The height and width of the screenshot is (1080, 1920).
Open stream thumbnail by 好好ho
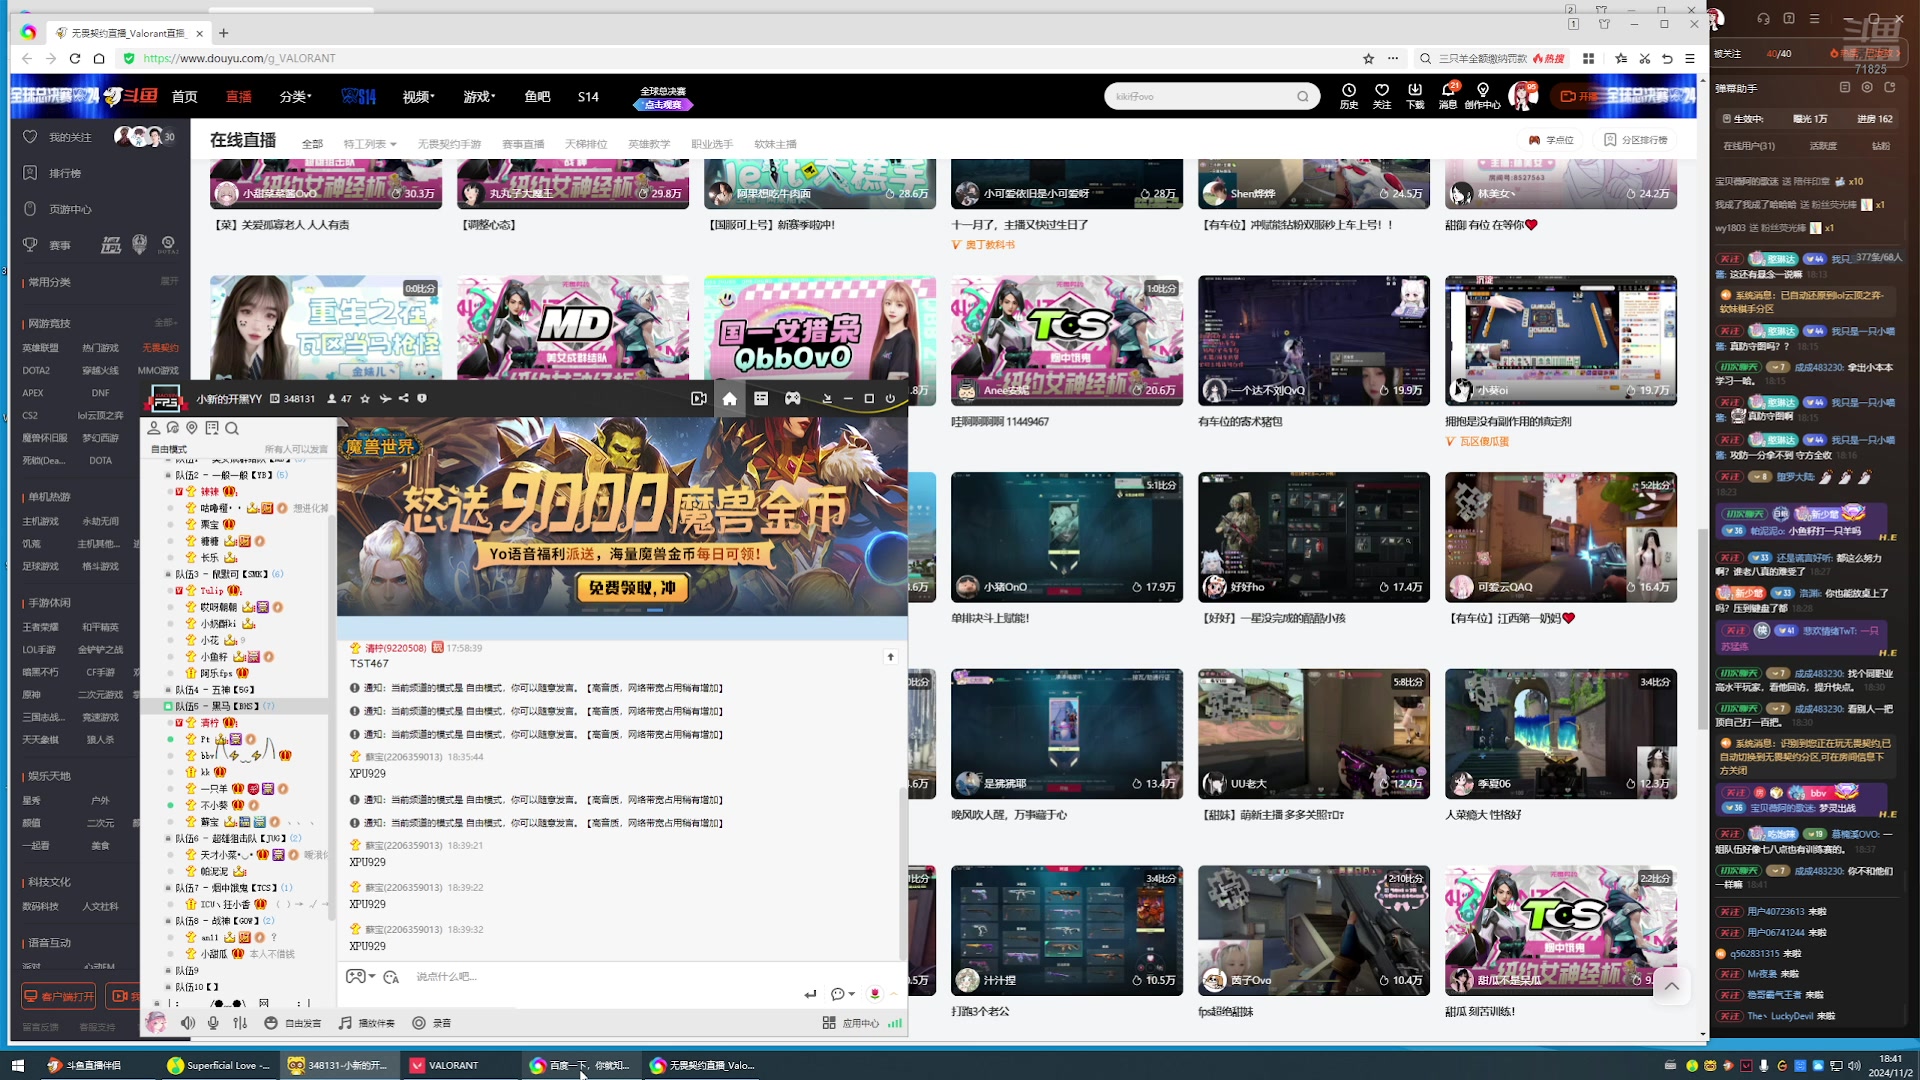point(1314,537)
